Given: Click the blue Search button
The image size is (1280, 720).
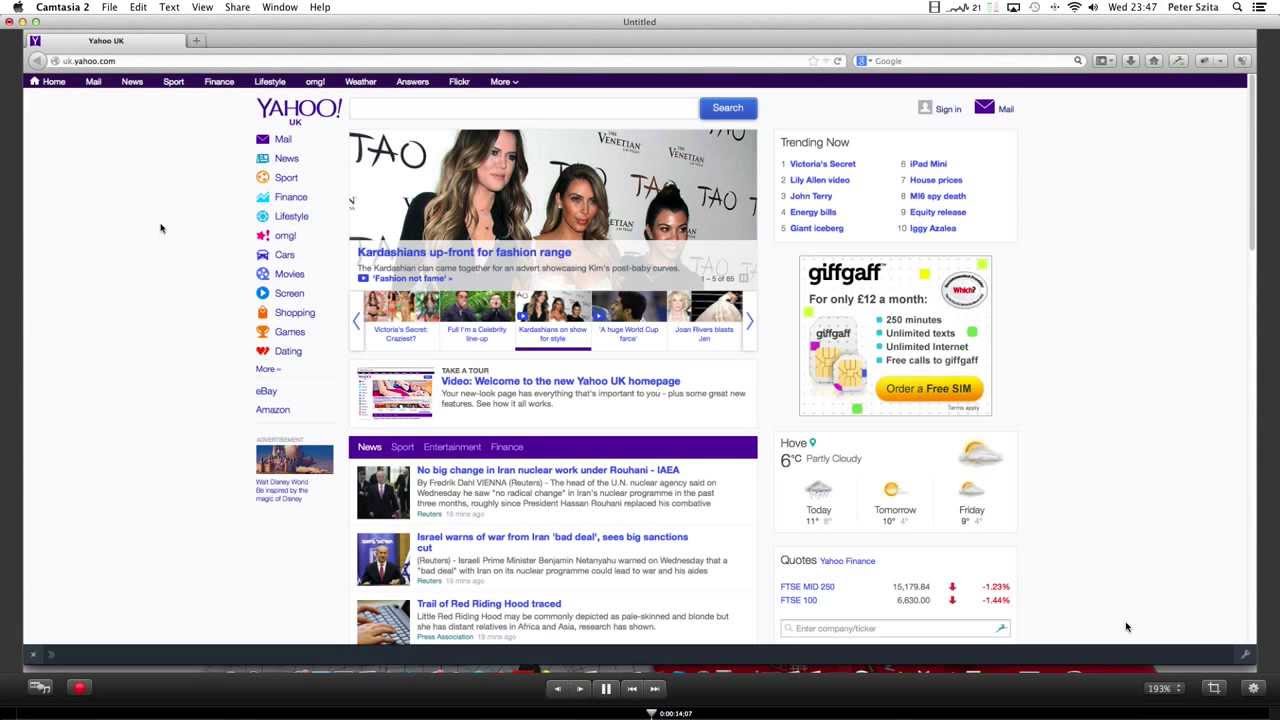Looking at the screenshot, I should (728, 108).
